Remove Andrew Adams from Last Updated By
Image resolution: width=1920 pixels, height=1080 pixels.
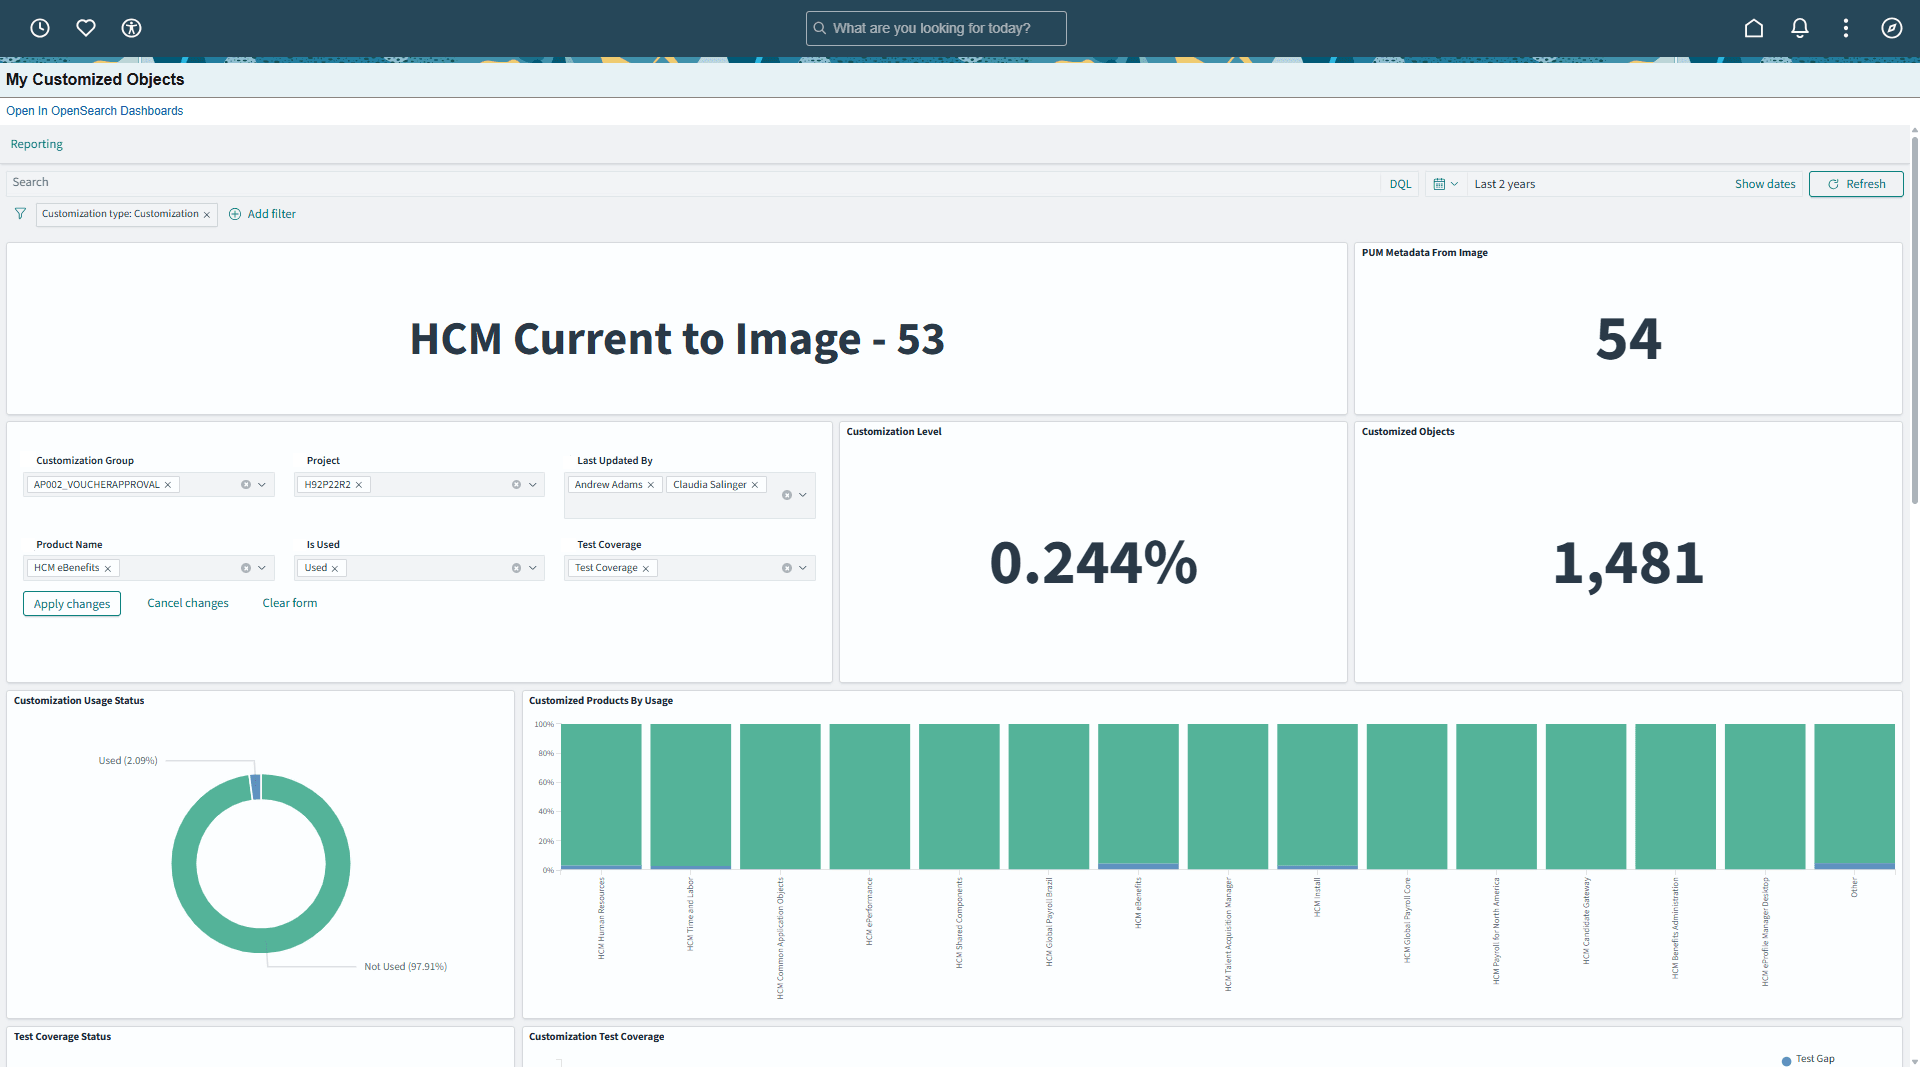651,485
